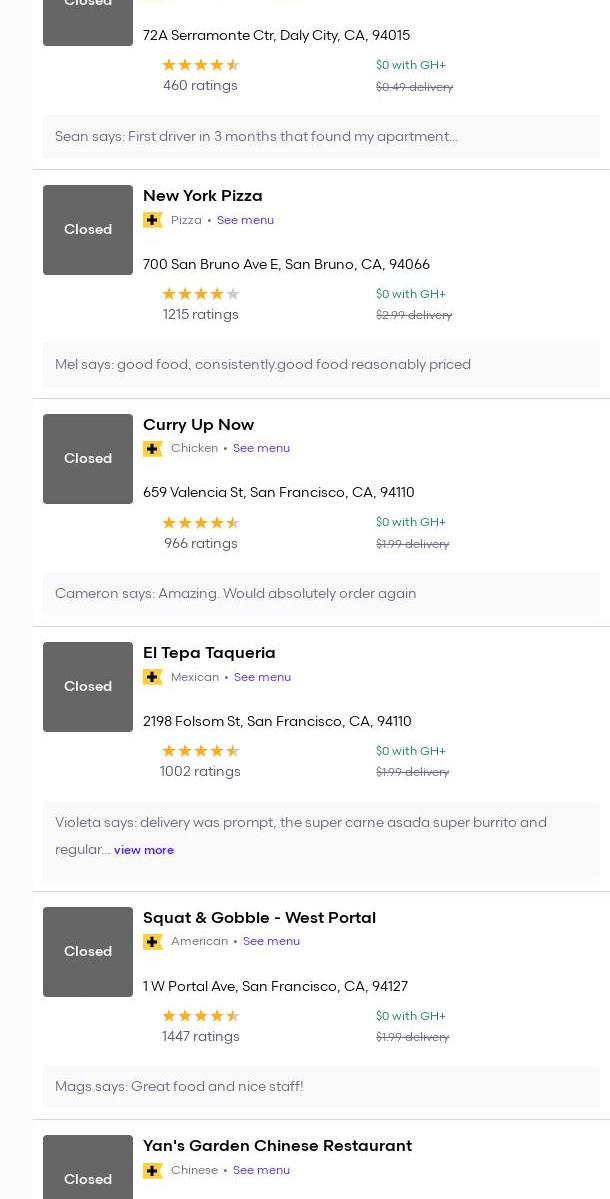Click the star rating for Curry Up Now
The height and width of the screenshot is (1199, 610).
(x=201, y=523)
